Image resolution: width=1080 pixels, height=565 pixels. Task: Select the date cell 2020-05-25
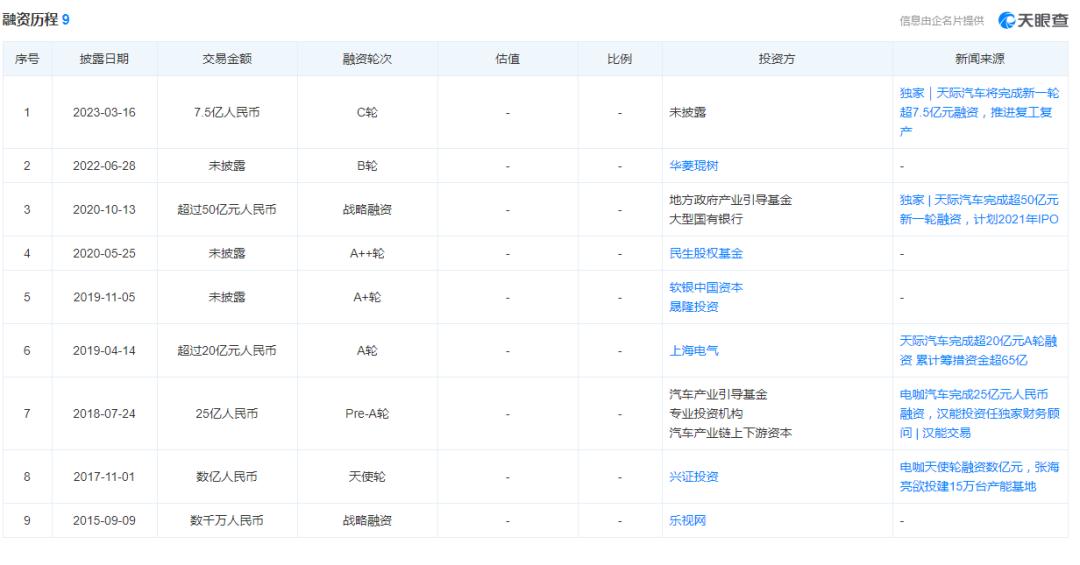point(104,254)
